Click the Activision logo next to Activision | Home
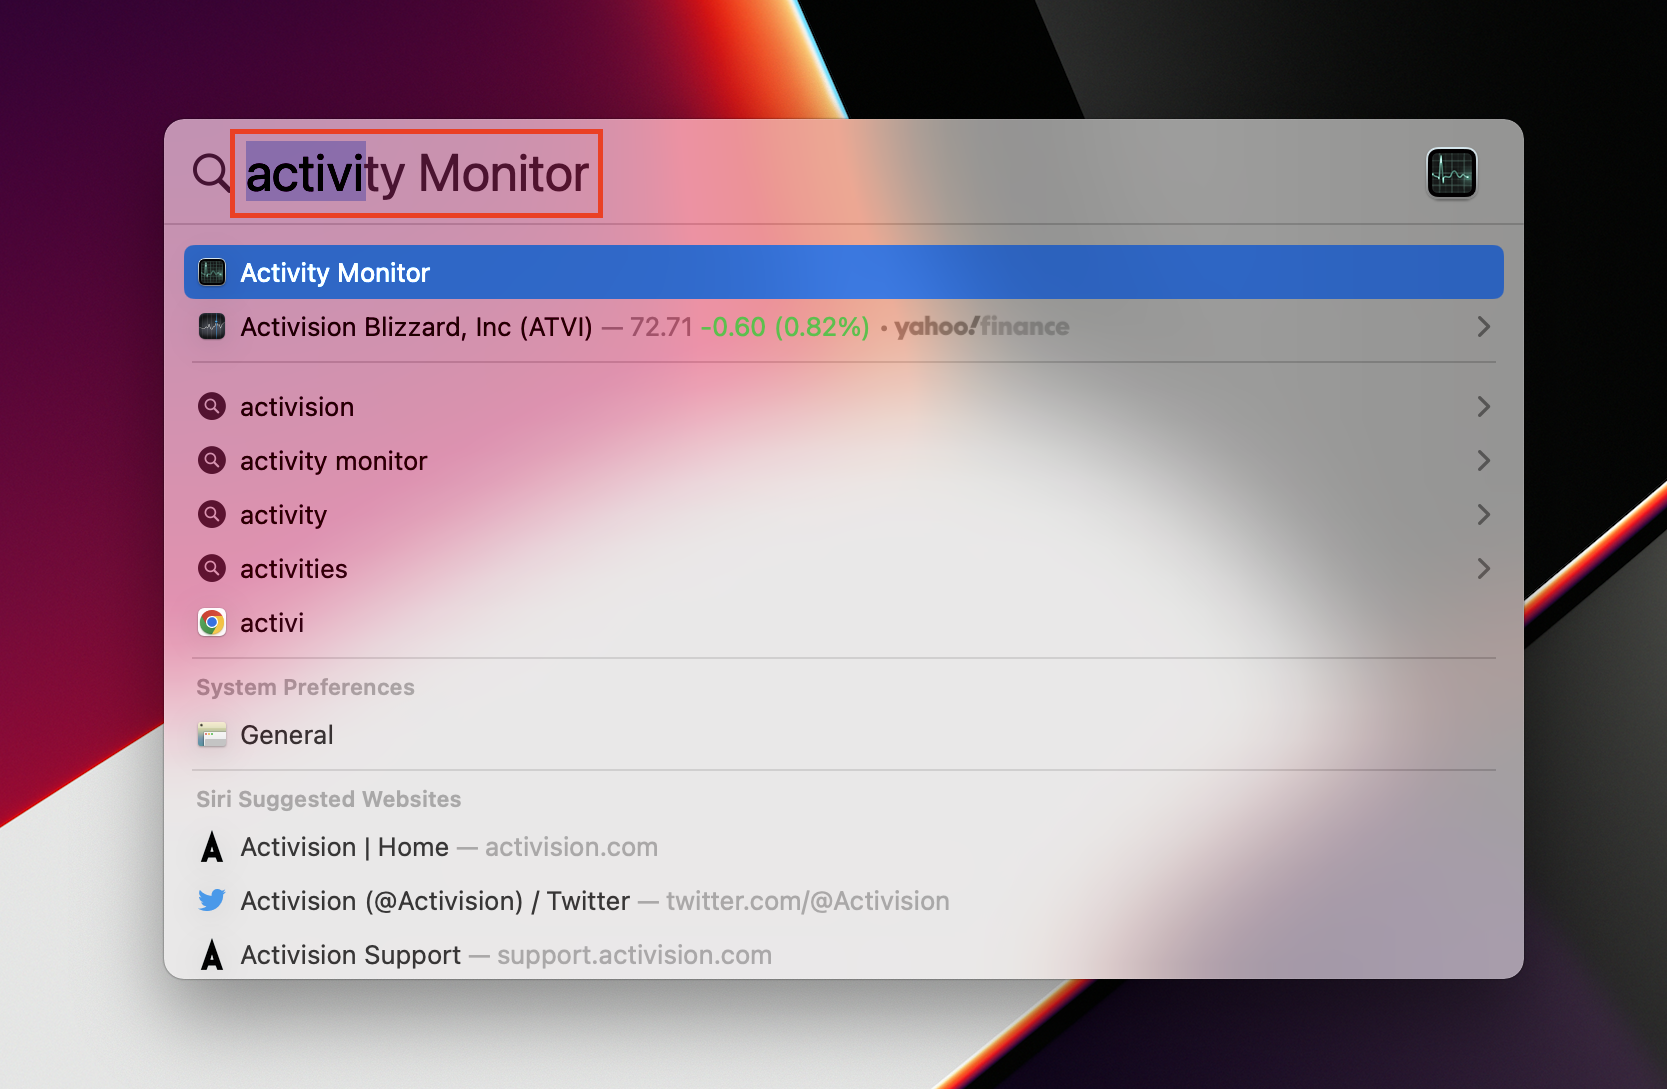Image resolution: width=1667 pixels, height=1089 pixels. 212,847
